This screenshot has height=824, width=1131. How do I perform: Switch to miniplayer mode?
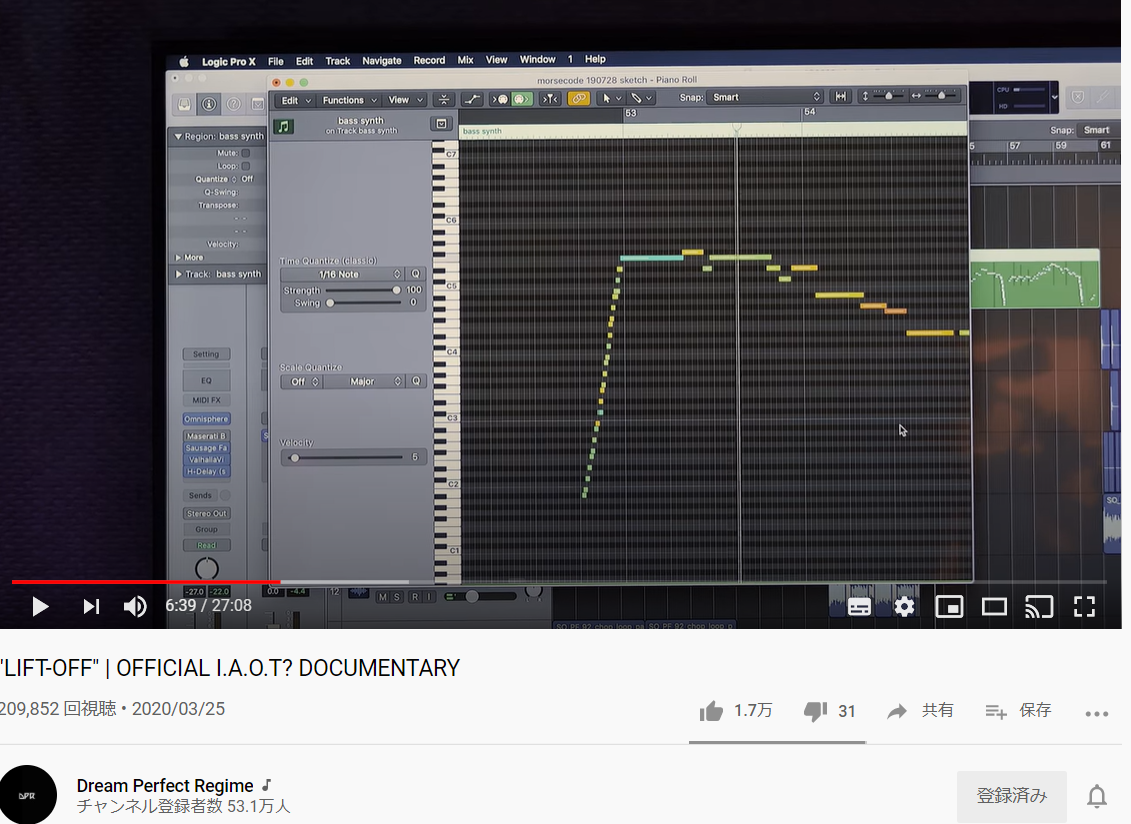pos(949,607)
